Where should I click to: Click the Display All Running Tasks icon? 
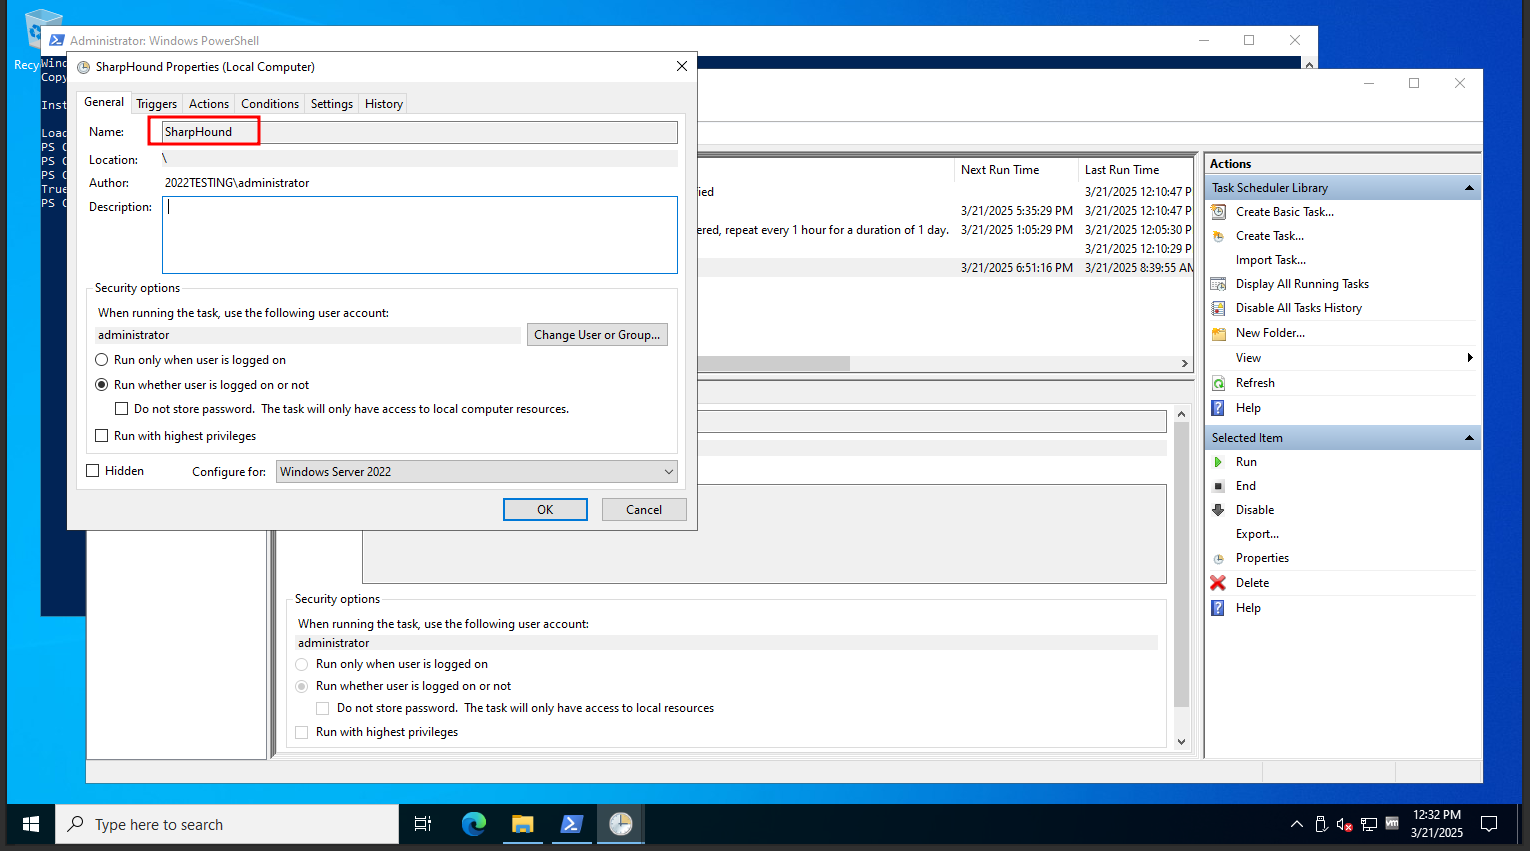tap(1218, 284)
